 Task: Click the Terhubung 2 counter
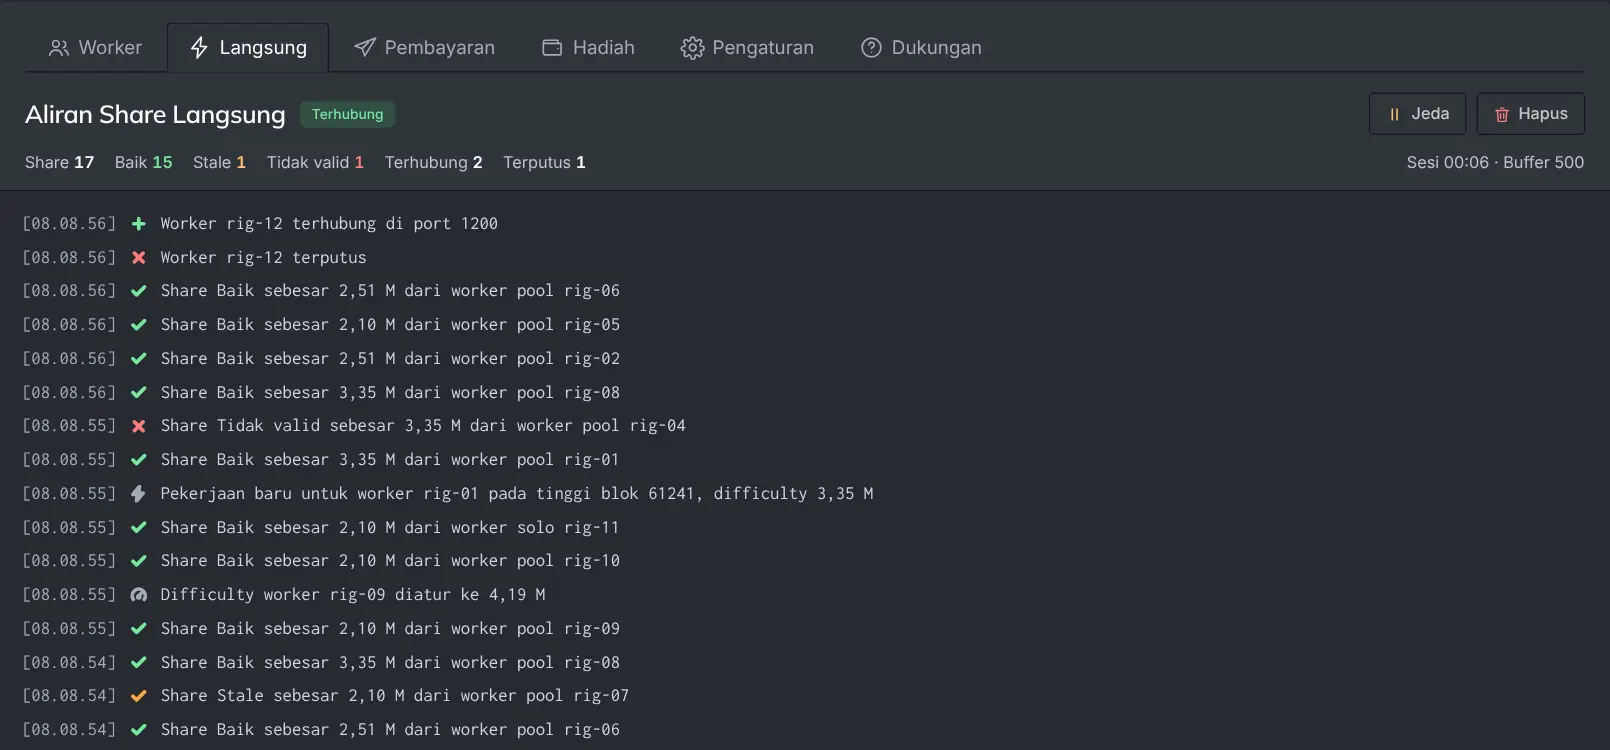click(434, 162)
